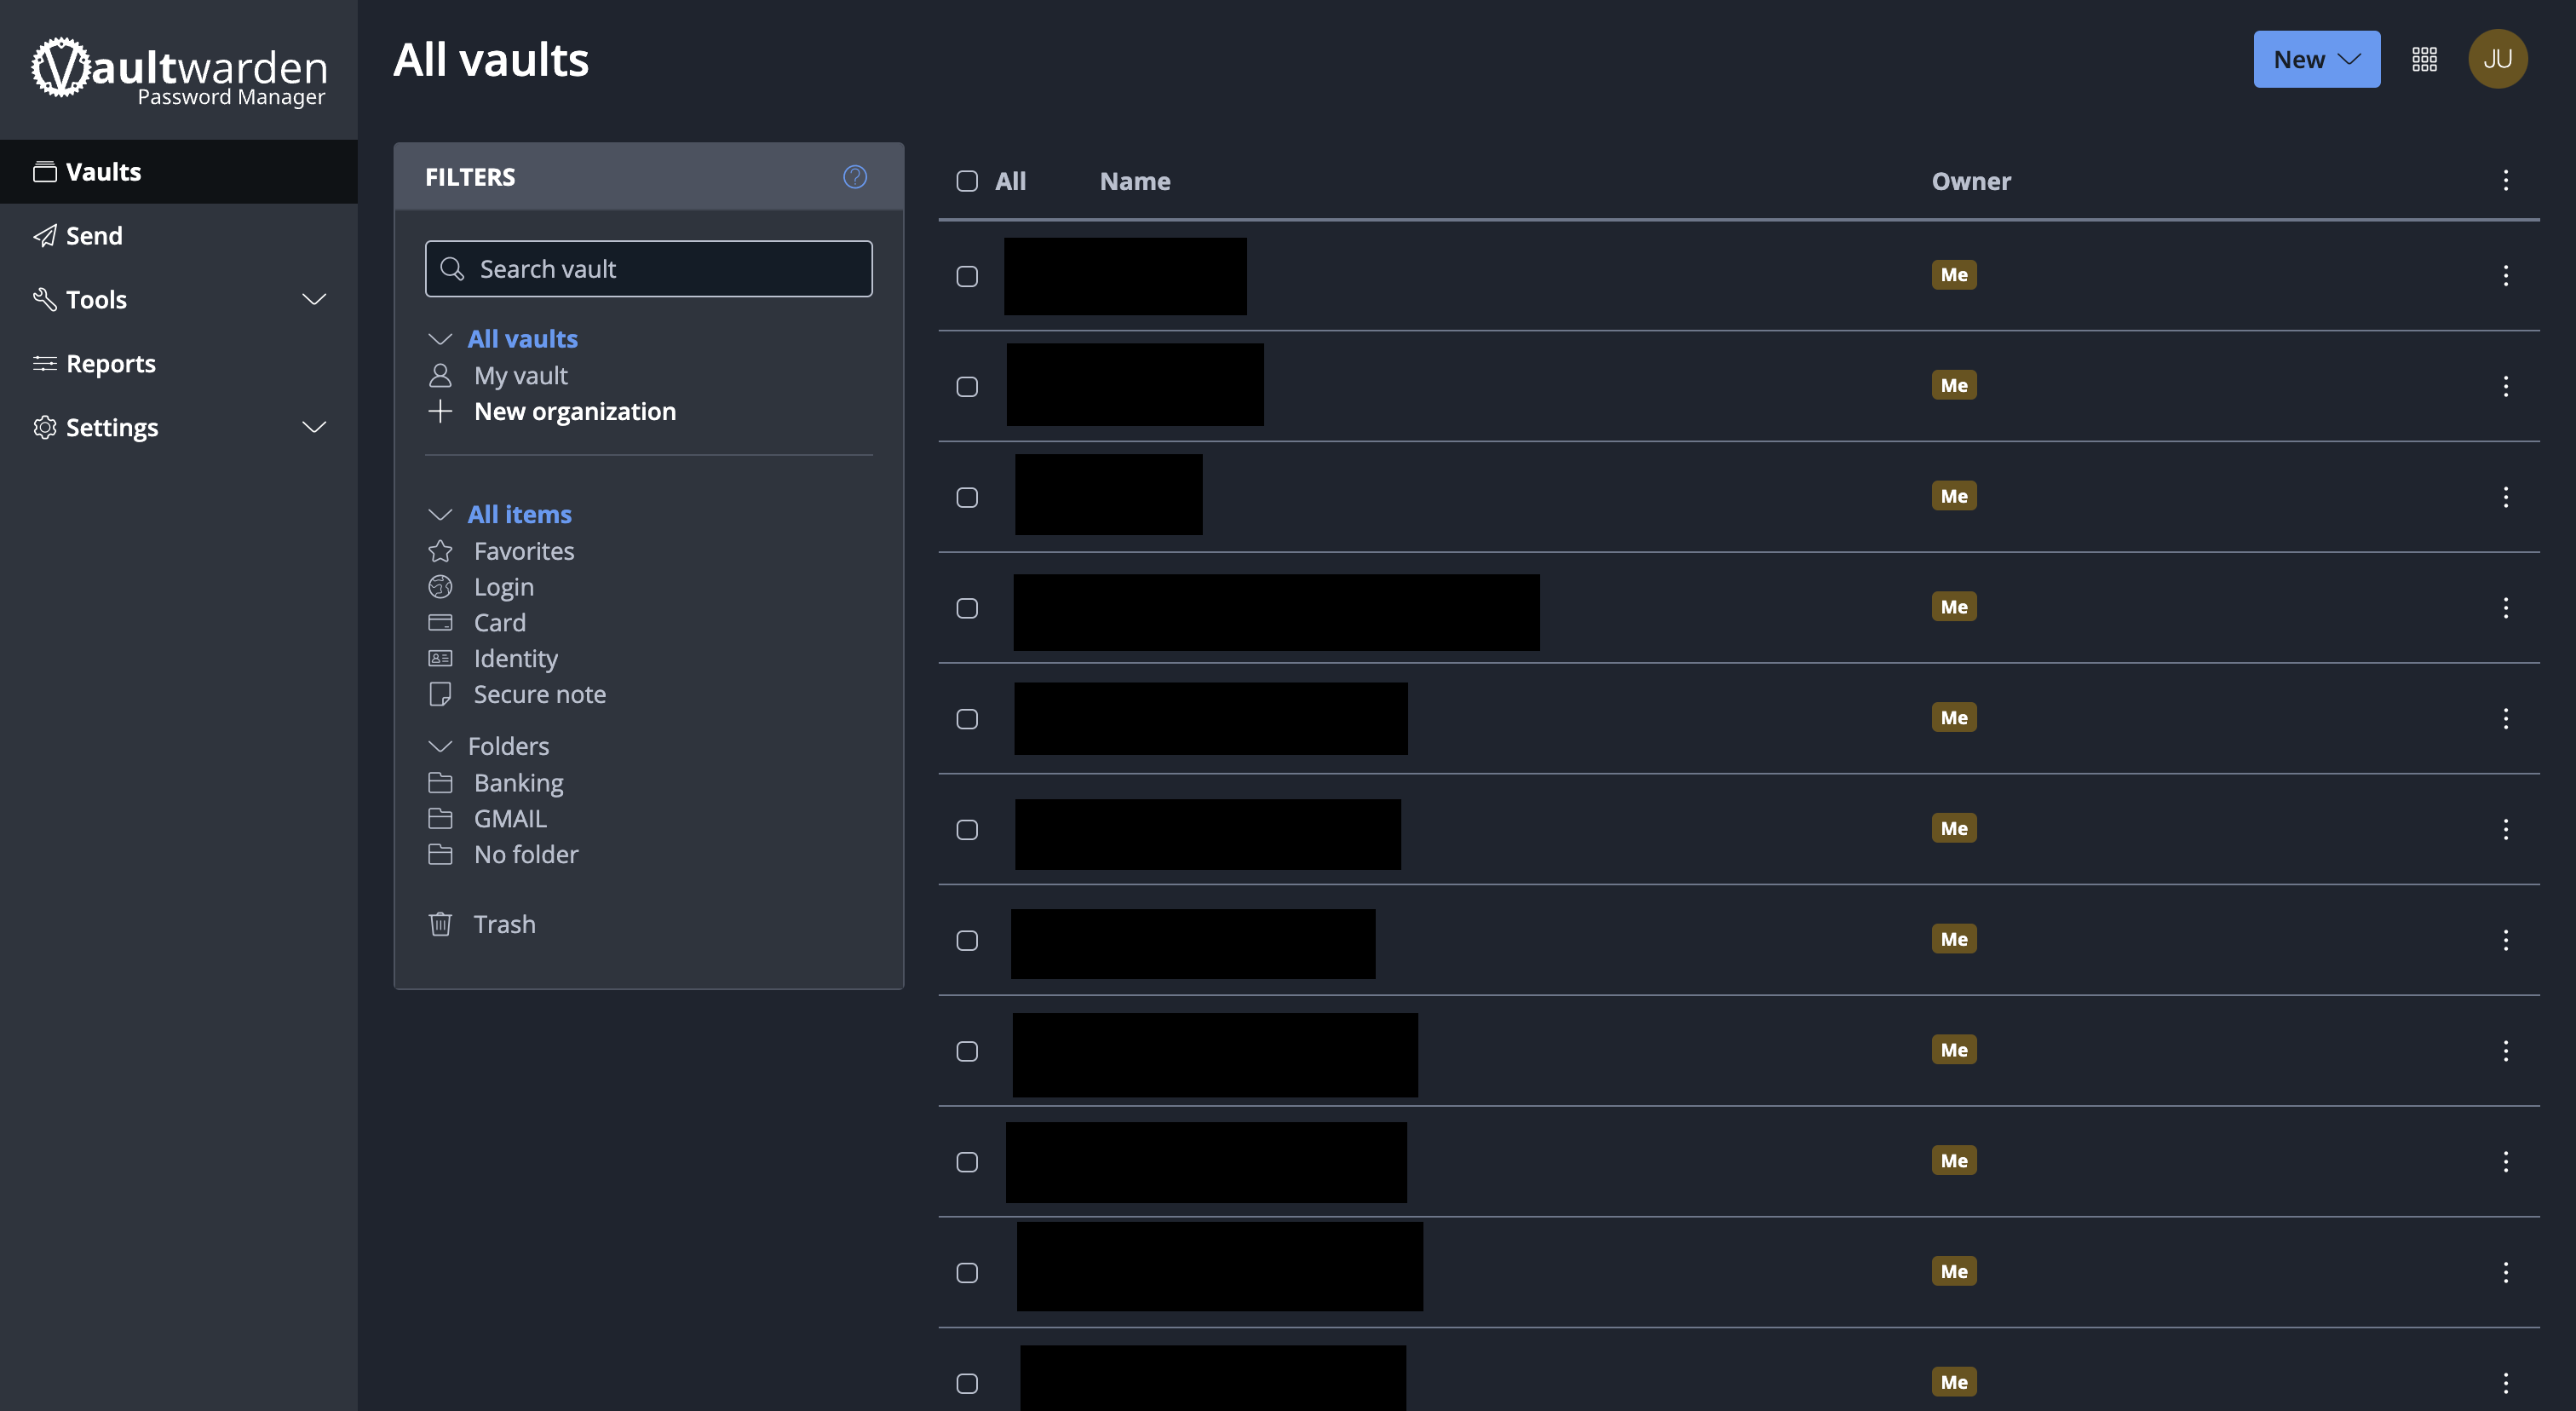Filter by My vault
This screenshot has height=1411, width=2576.
click(520, 376)
